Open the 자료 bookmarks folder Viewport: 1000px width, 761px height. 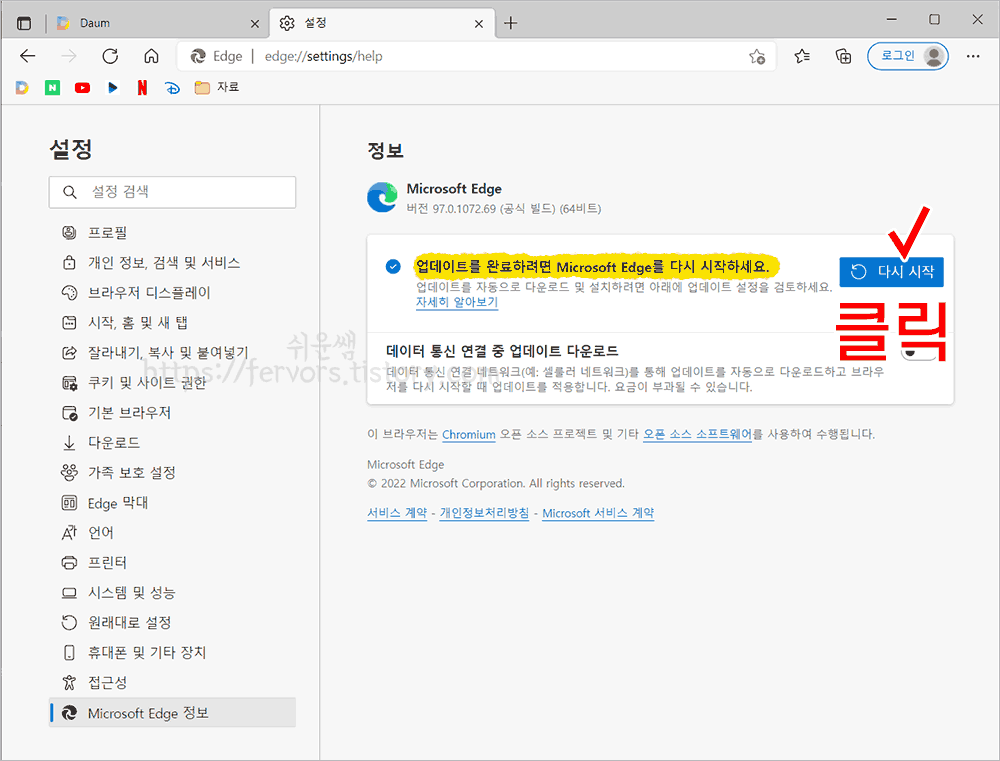tap(217, 87)
